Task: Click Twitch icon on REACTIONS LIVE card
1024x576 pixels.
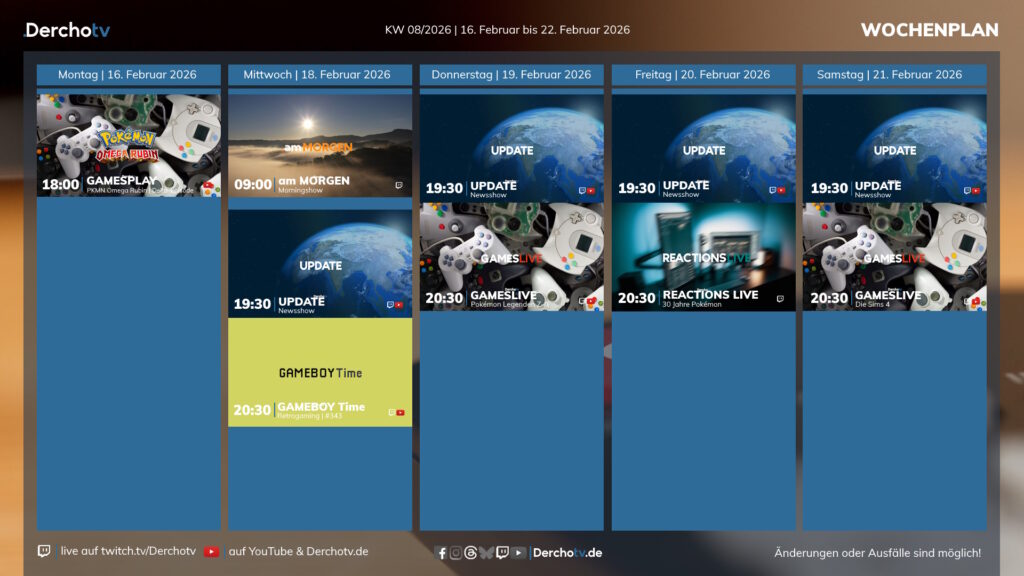Action: click(780, 298)
